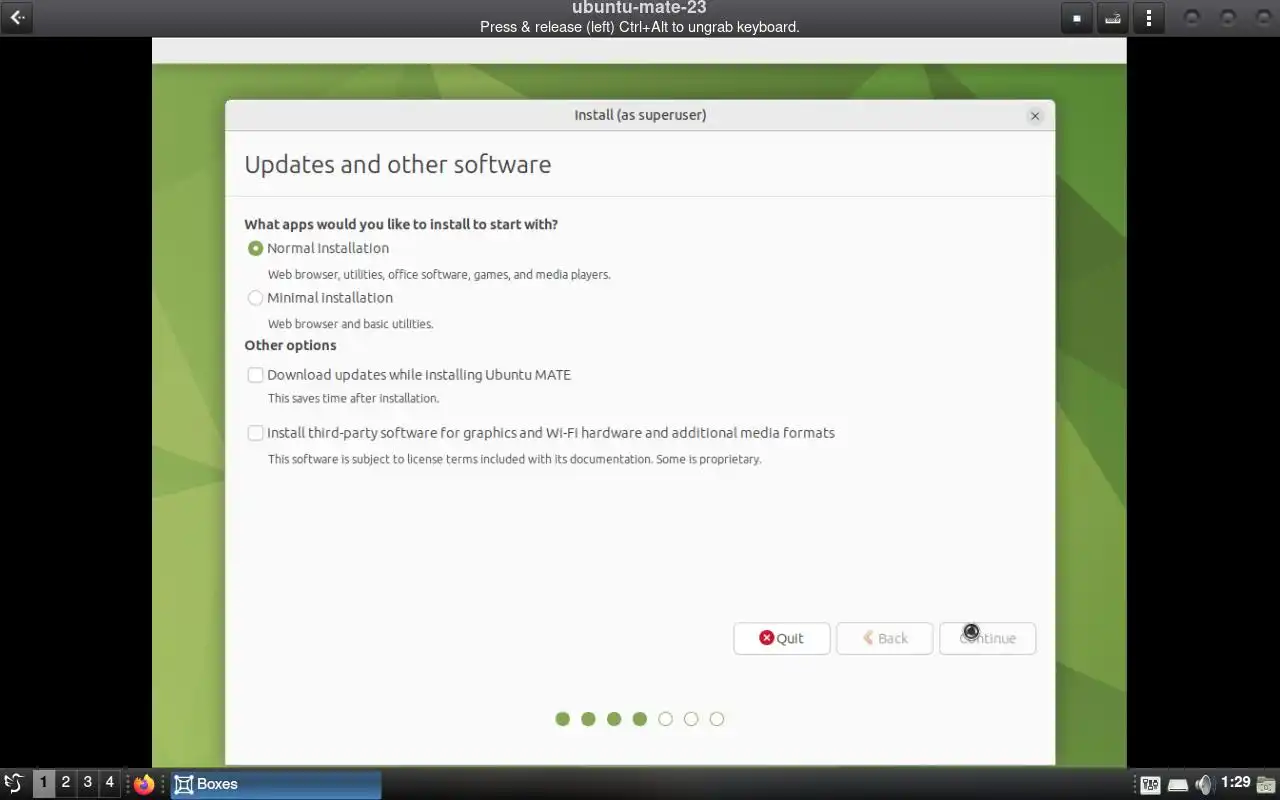This screenshot has height=800, width=1280.
Task: Click the 'Updates and other software' heading
Action: point(398,164)
